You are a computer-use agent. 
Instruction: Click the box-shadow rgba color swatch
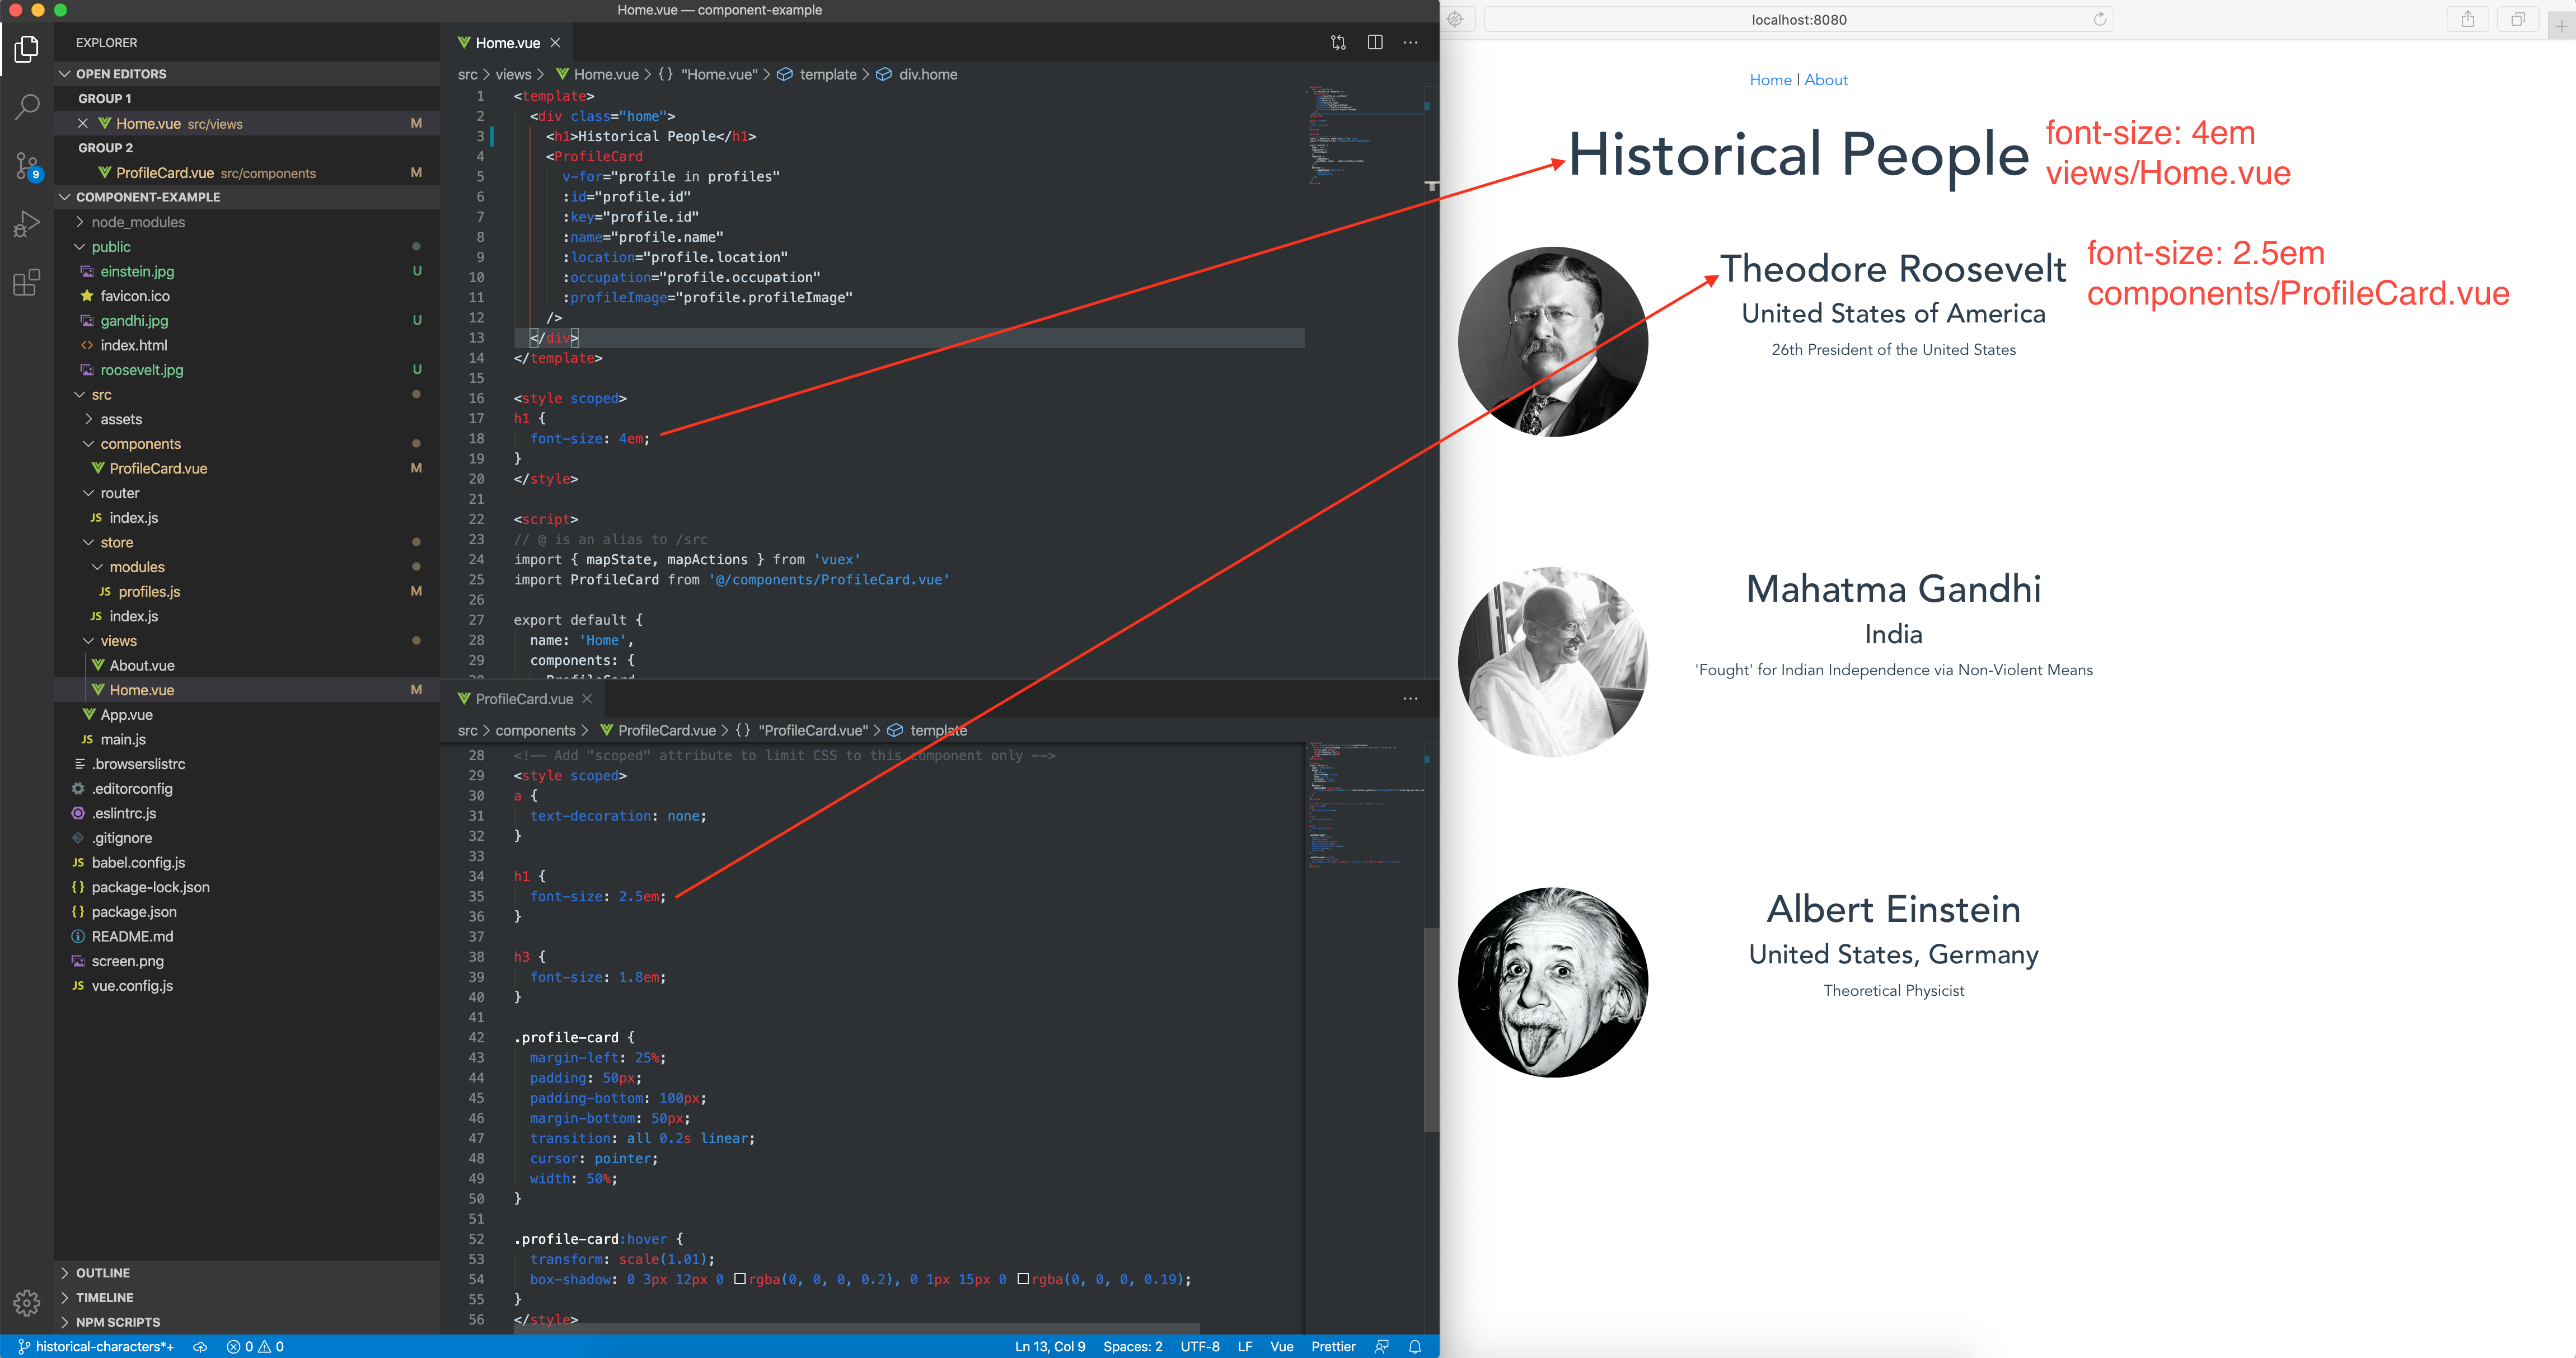coord(740,1279)
